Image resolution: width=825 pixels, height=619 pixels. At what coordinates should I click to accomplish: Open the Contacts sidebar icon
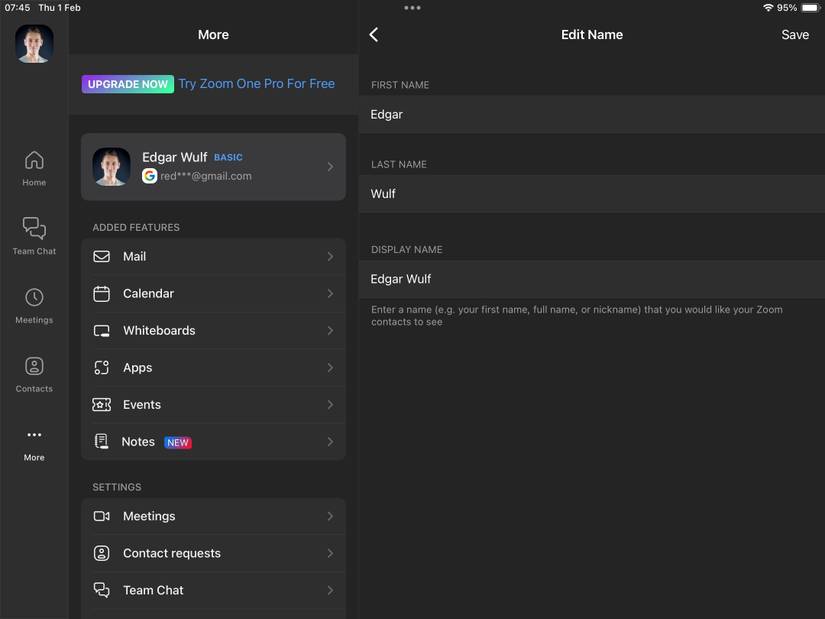[x=34, y=371]
